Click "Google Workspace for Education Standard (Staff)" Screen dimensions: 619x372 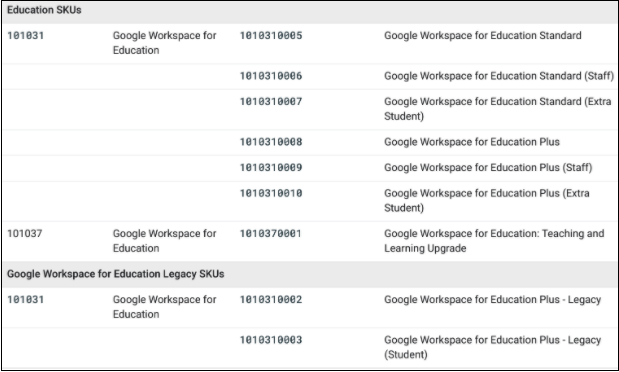(x=499, y=76)
